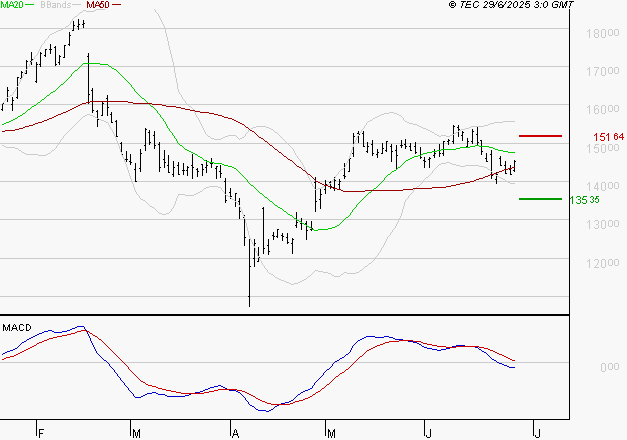This screenshot has width=627, height=440.
Task: Click the 120.00 price axis label
Action: click(603, 264)
